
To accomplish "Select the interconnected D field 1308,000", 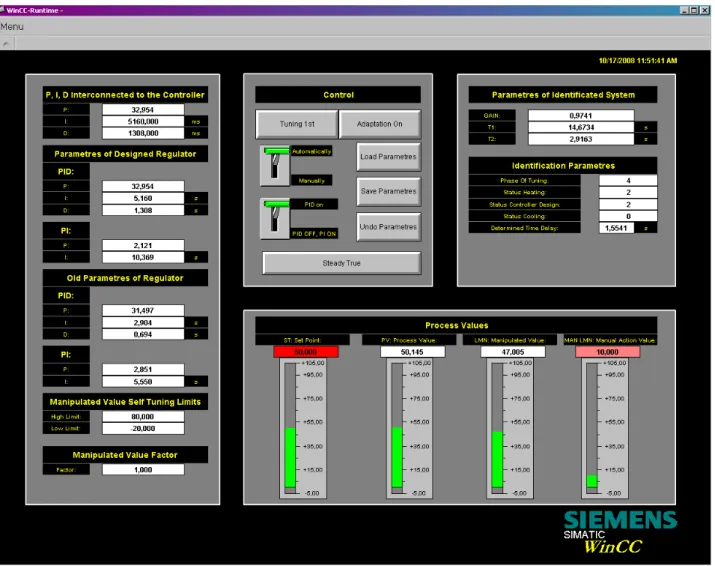I will 143,133.
